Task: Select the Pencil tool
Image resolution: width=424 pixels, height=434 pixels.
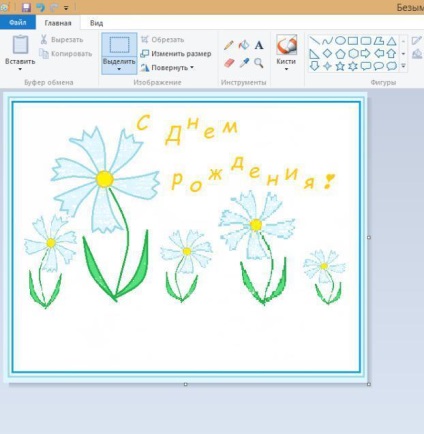Action: (x=229, y=45)
